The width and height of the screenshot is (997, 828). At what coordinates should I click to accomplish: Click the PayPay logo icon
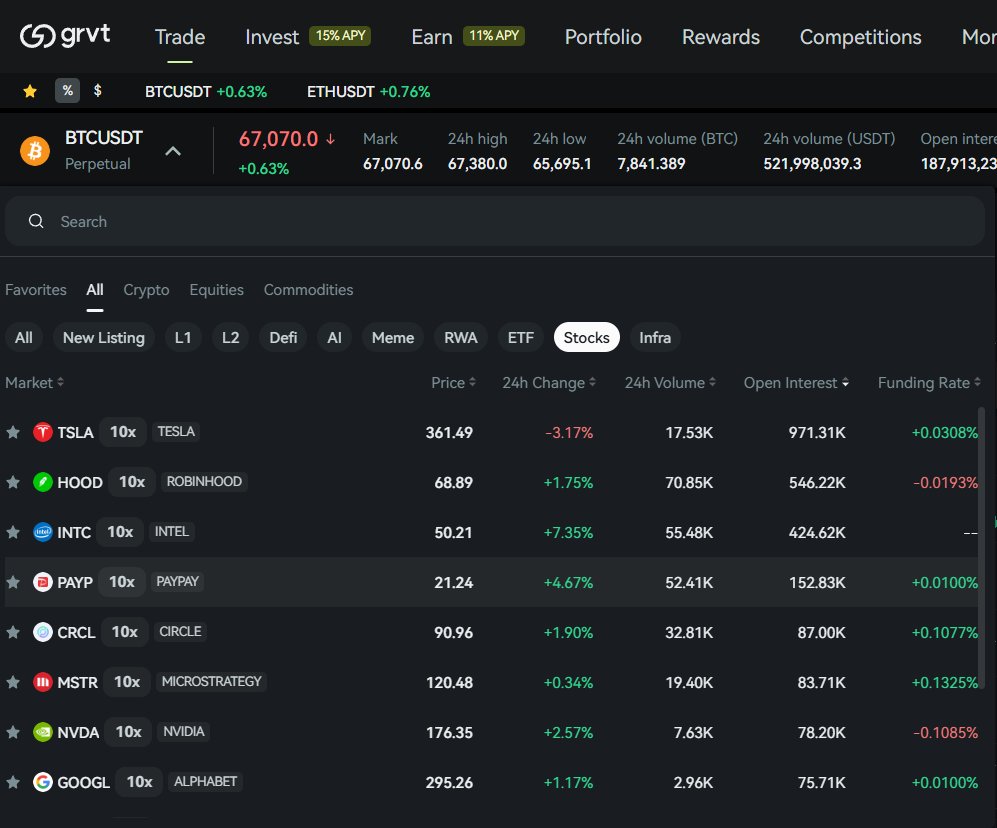pos(43,582)
